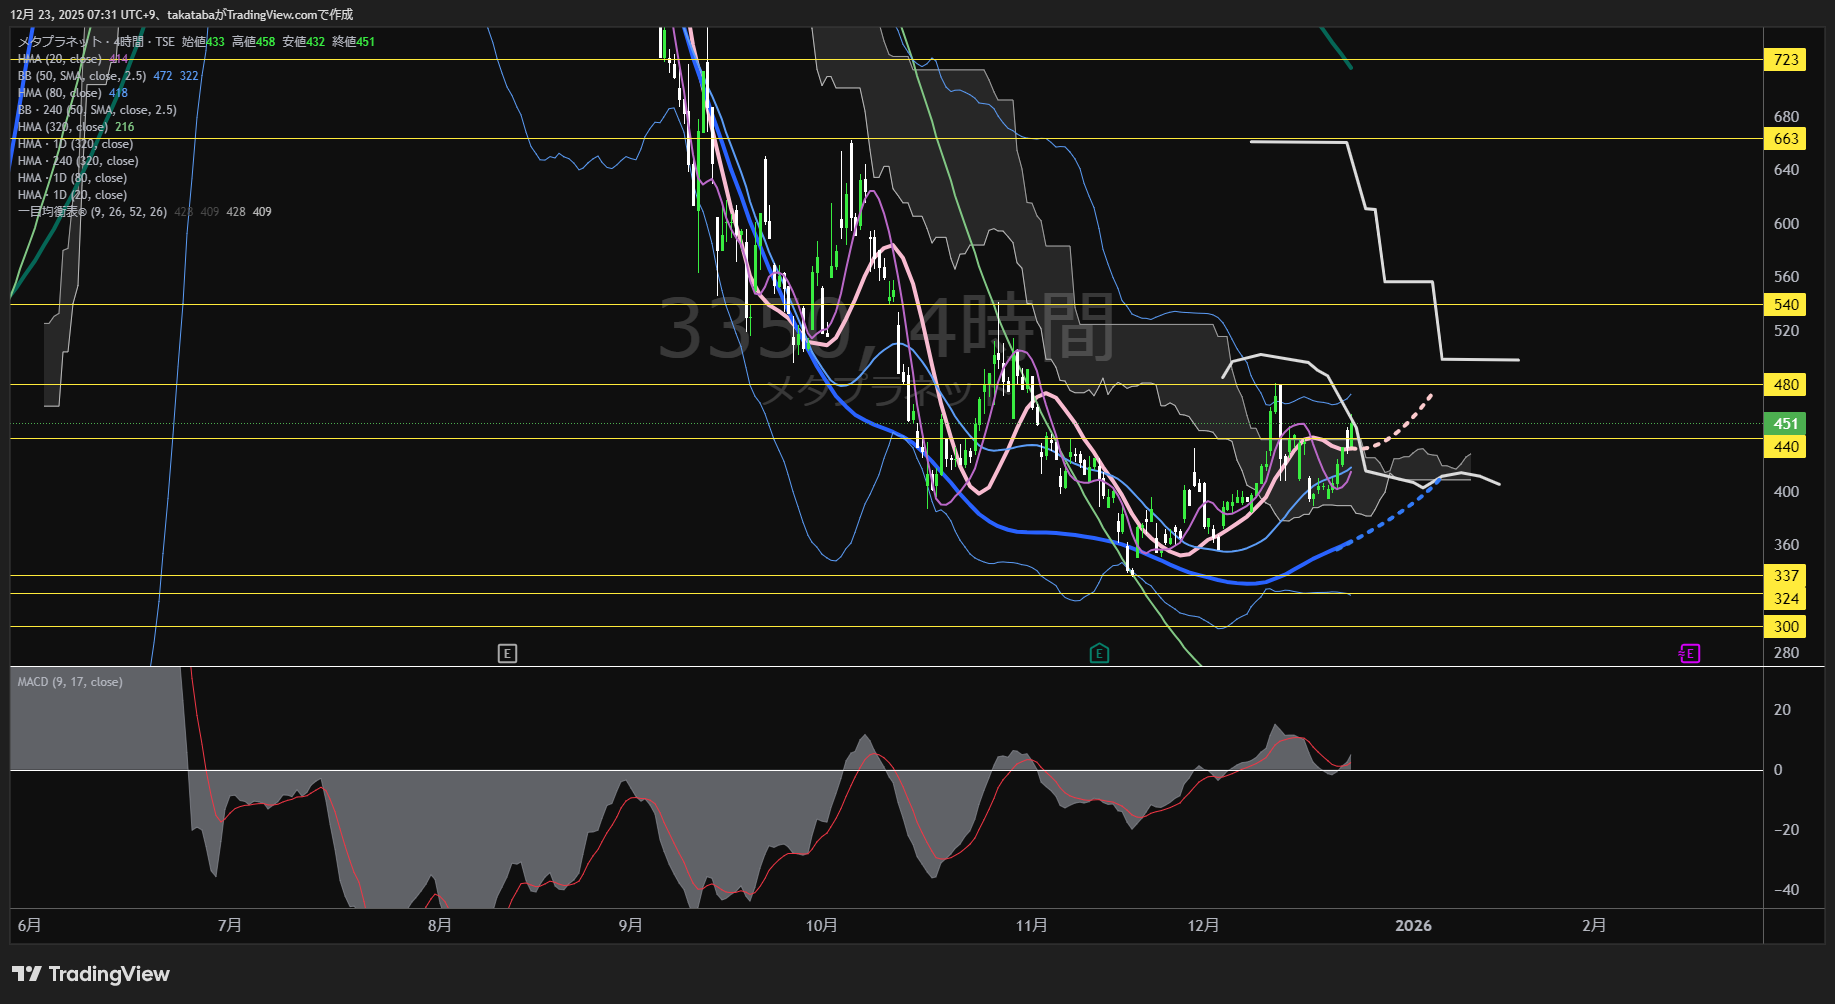
Task: Select the 300 price level label
Action: tap(1785, 627)
